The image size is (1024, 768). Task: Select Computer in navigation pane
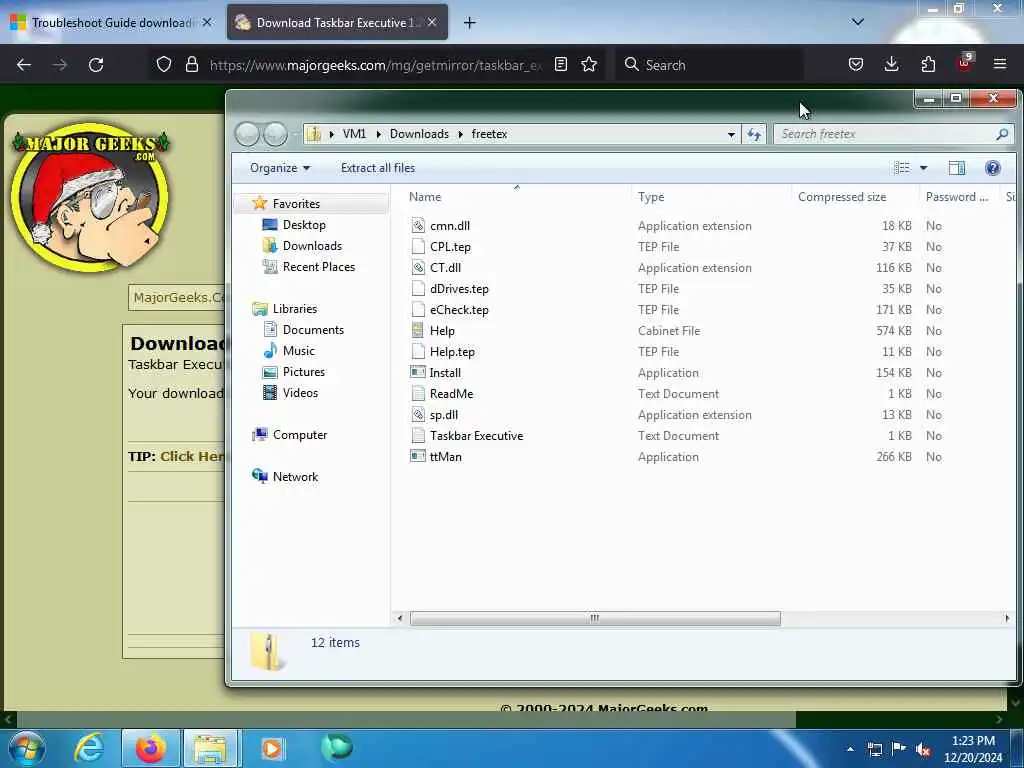pyautogui.click(x=300, y=435)
